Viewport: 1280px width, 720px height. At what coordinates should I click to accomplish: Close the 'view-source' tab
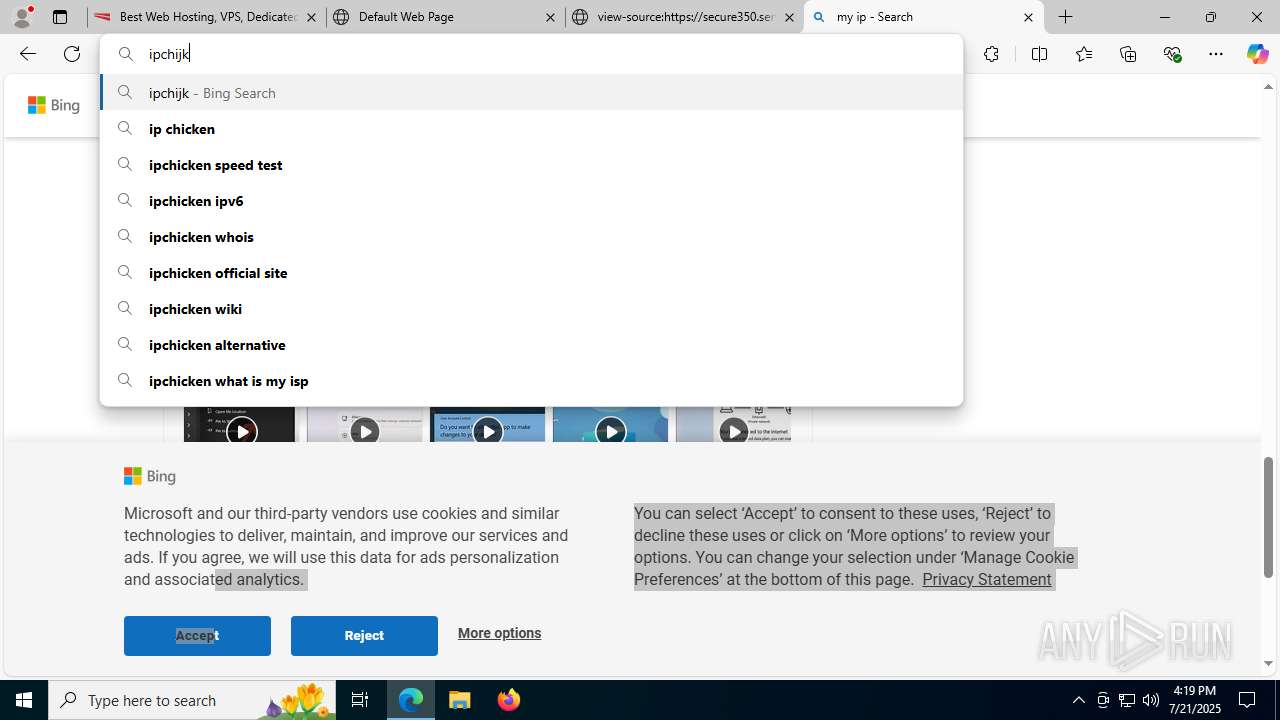(x=789, y=17)
